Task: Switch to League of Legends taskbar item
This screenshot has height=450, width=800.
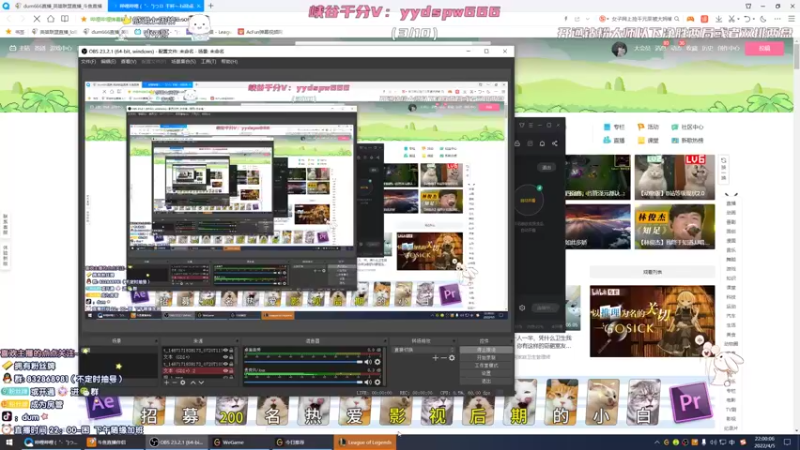Action: [x=365, y=442]
